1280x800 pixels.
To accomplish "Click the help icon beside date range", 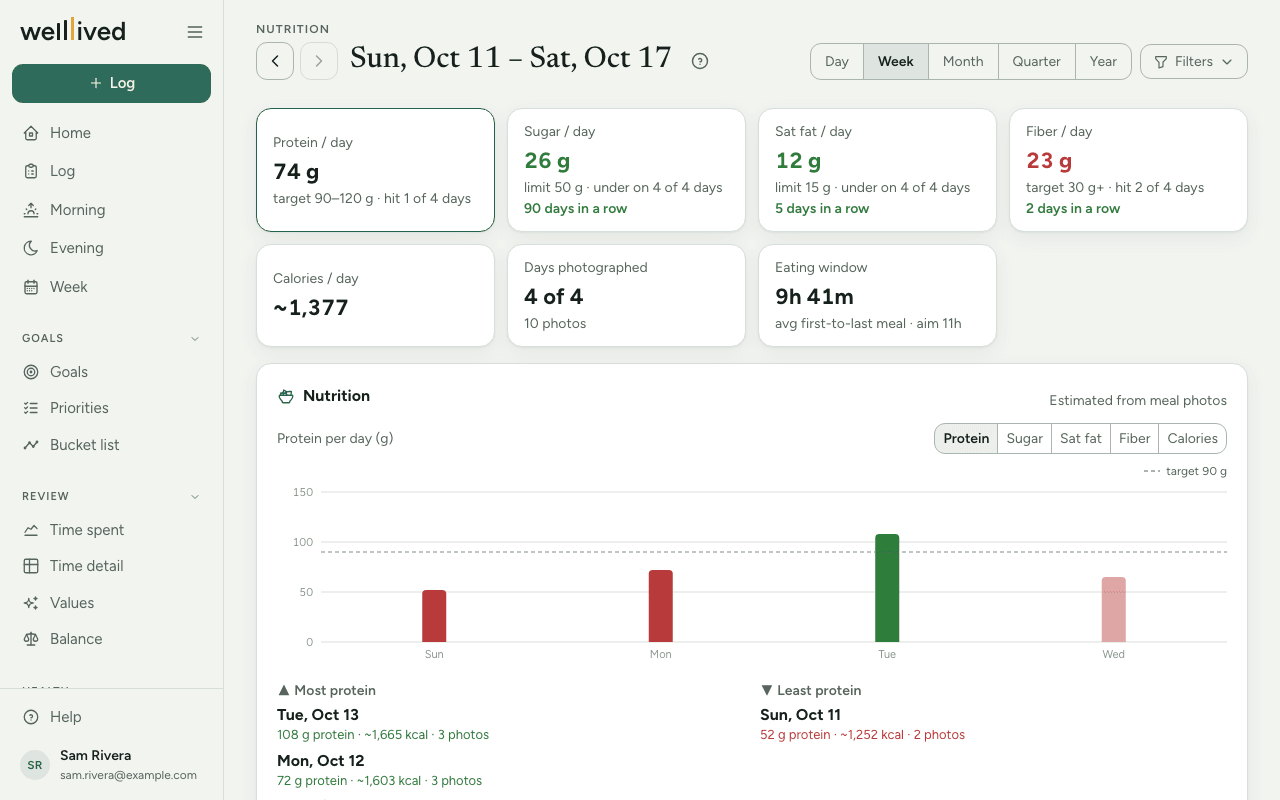I will tap(700, 61).
